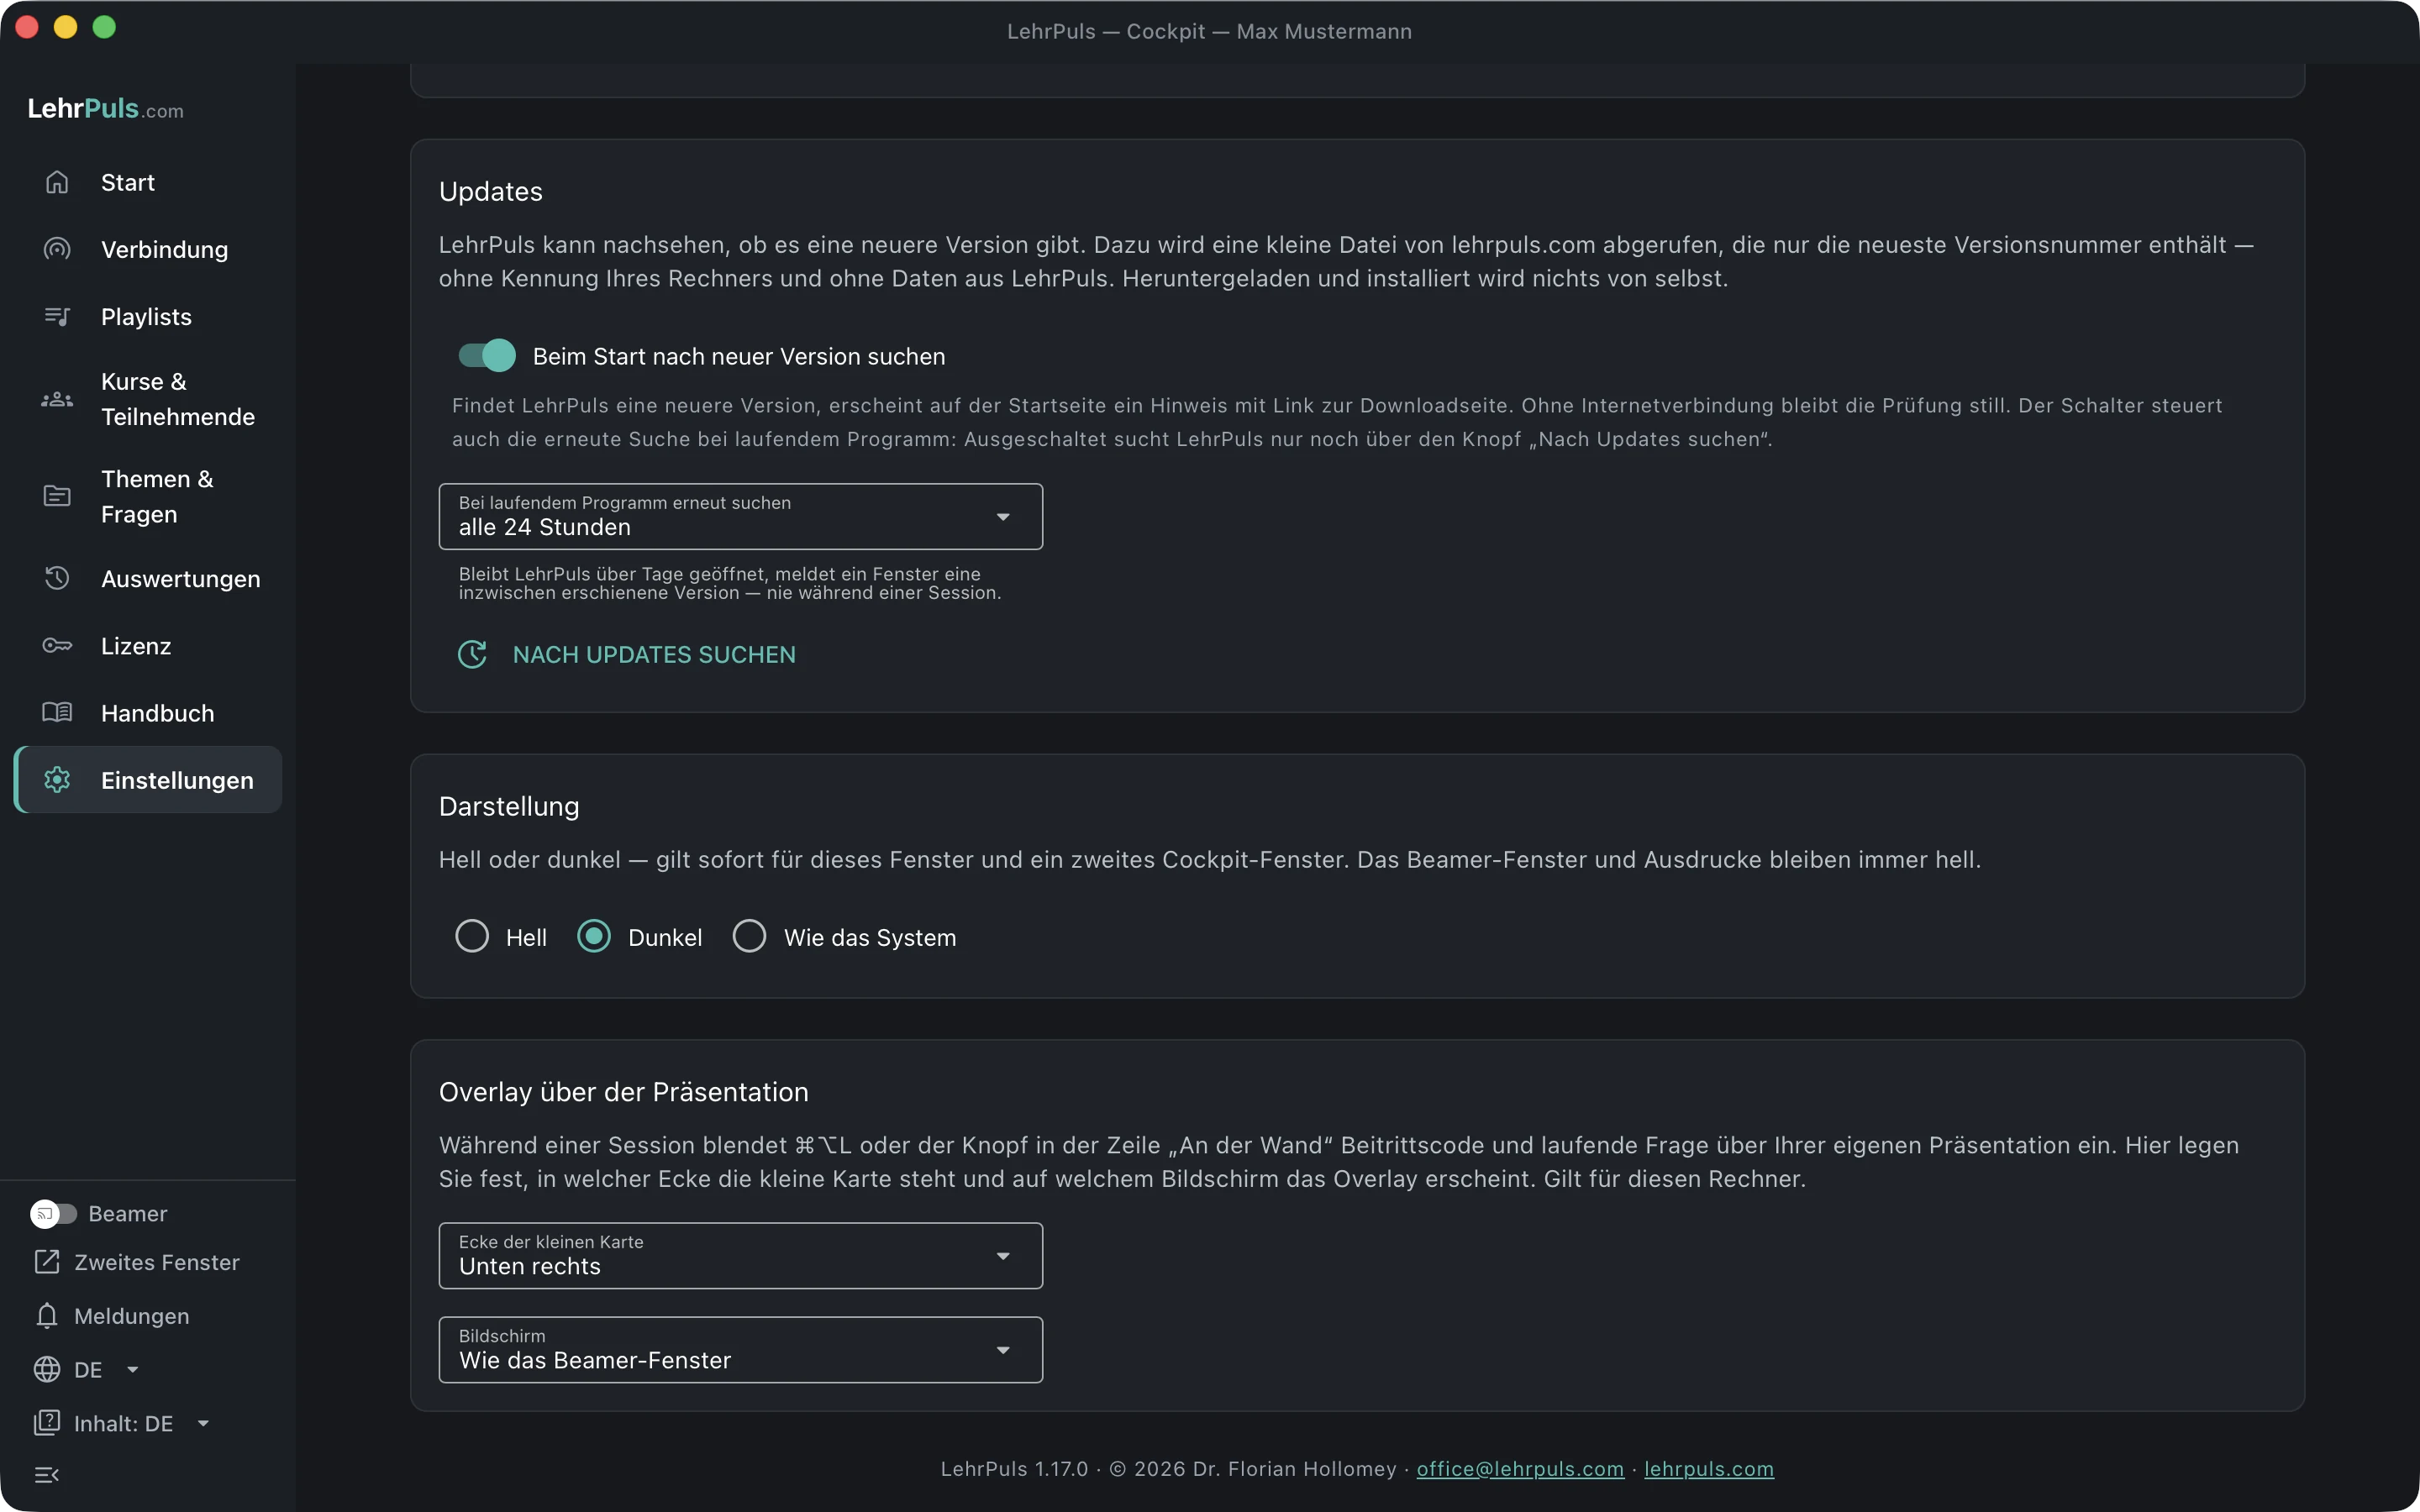2420x1512 pixels.
Task: Open the Playlists queue icon
Action: pyautogui.click(x=57, y=316)
